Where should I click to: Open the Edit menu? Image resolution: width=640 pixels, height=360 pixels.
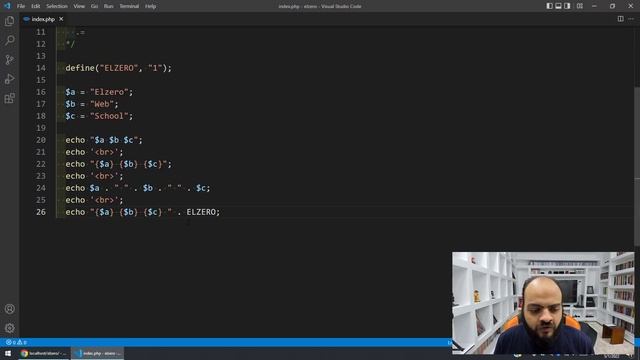(36, 6)
